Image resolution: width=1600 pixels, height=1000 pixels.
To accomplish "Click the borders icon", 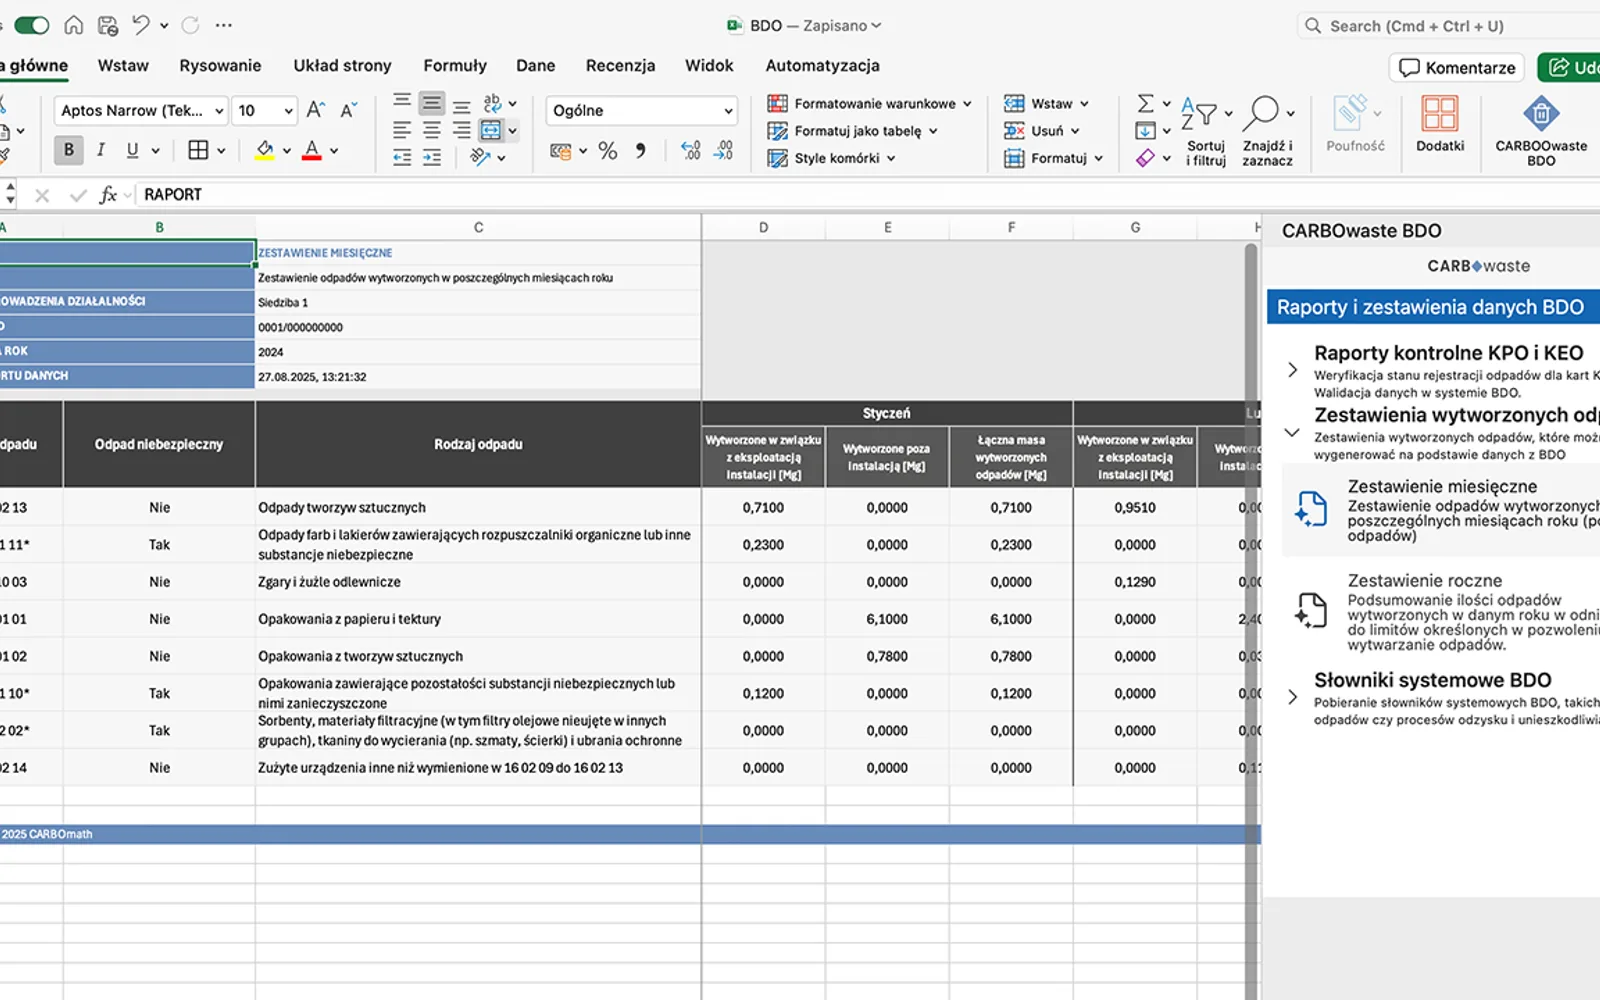I will [198, 150].
